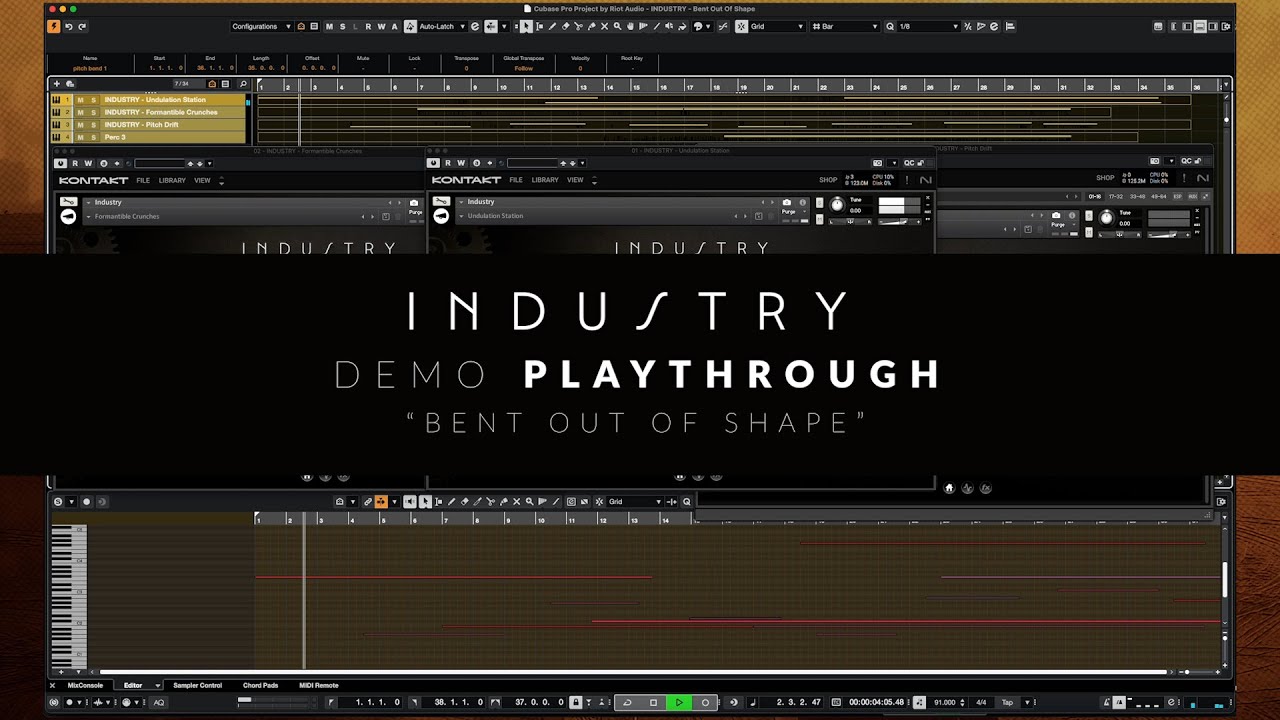Select the Glue tool in top toolbar
The width and height of the screenshot is (1280, 720).
591,26
